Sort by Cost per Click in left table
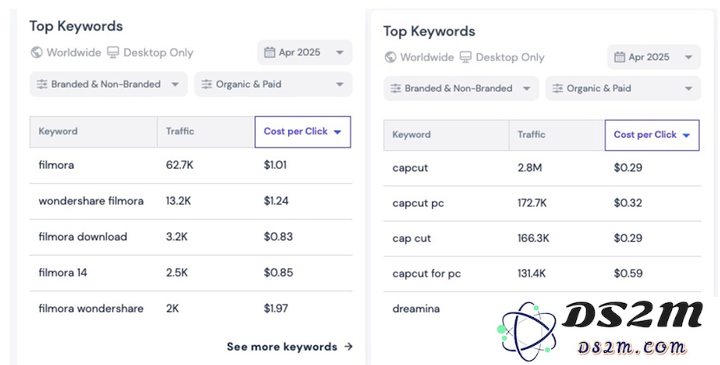Viewport: 720px width, 365px height. tap(303, 131)
